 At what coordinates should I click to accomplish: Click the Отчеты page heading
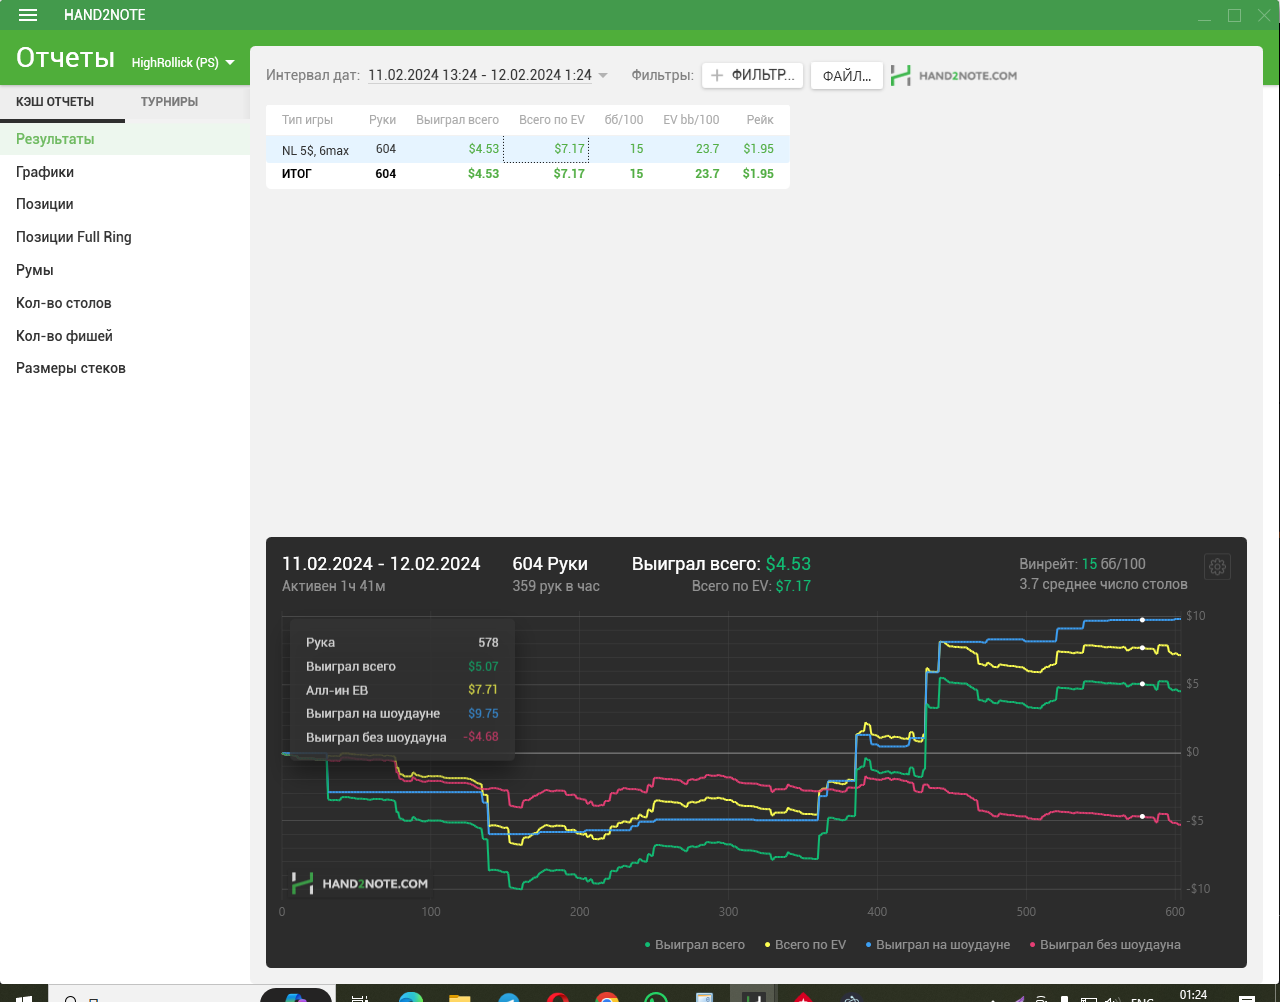coord(65,58)
